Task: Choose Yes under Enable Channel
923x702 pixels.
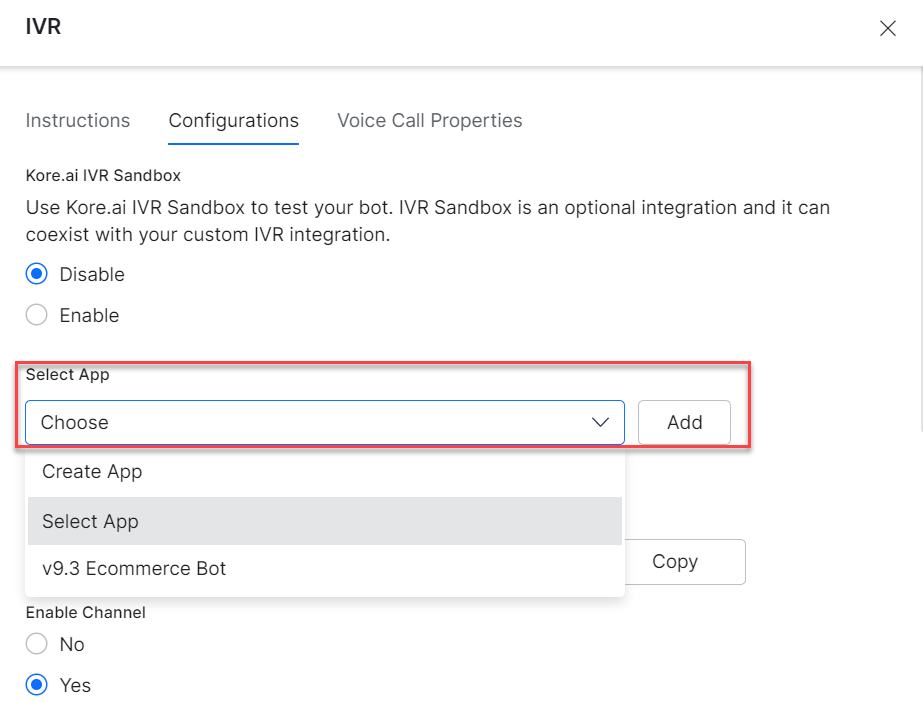Action: [x=36, y=685]
